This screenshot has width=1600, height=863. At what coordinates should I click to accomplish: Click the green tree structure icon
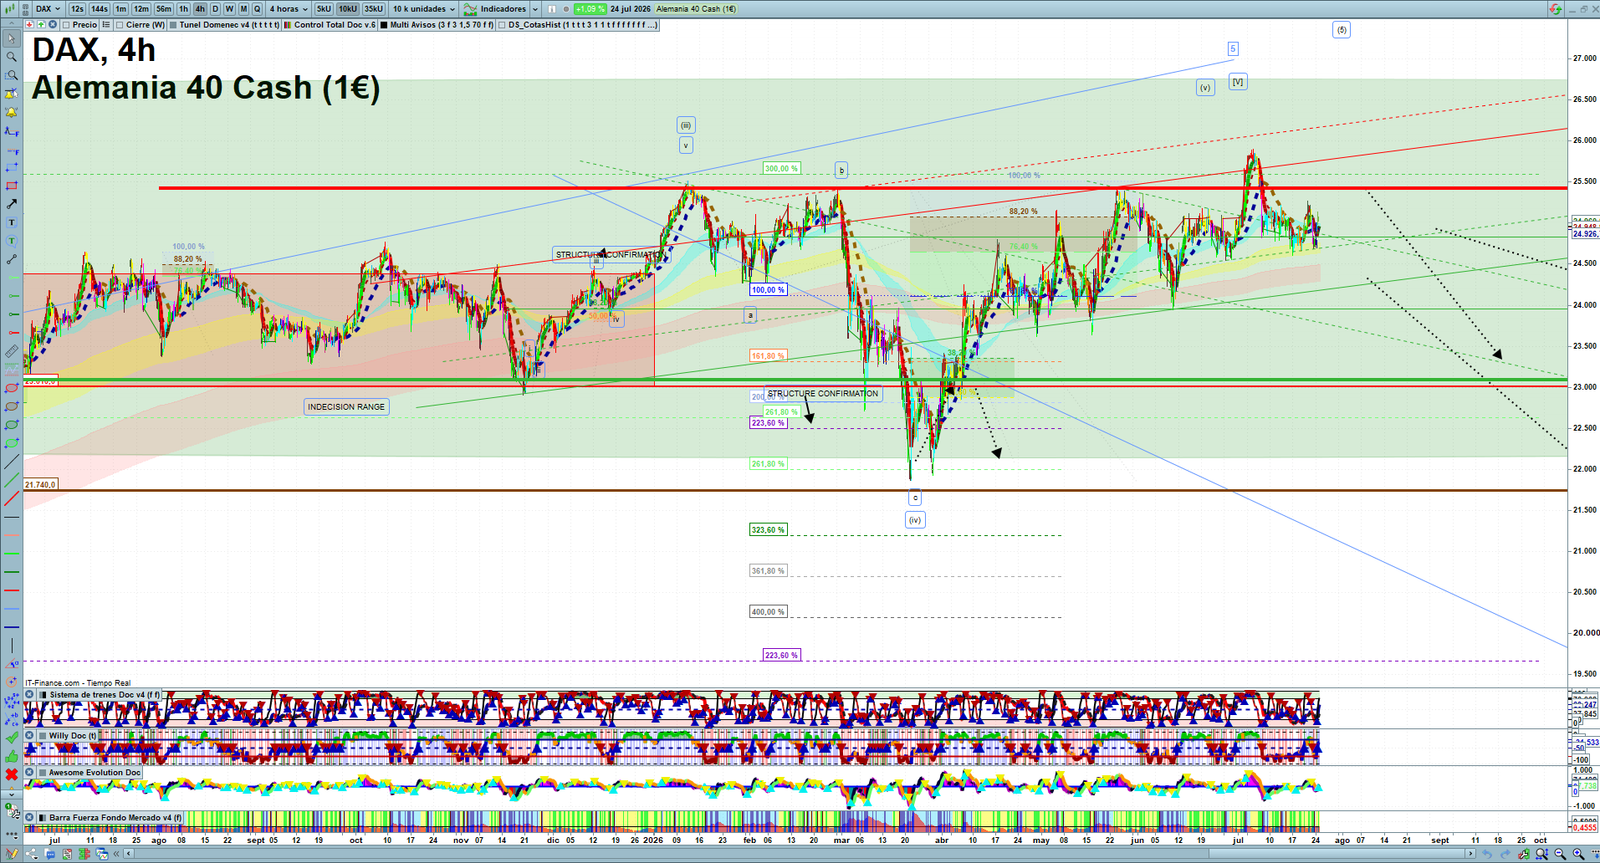point(84,853)
